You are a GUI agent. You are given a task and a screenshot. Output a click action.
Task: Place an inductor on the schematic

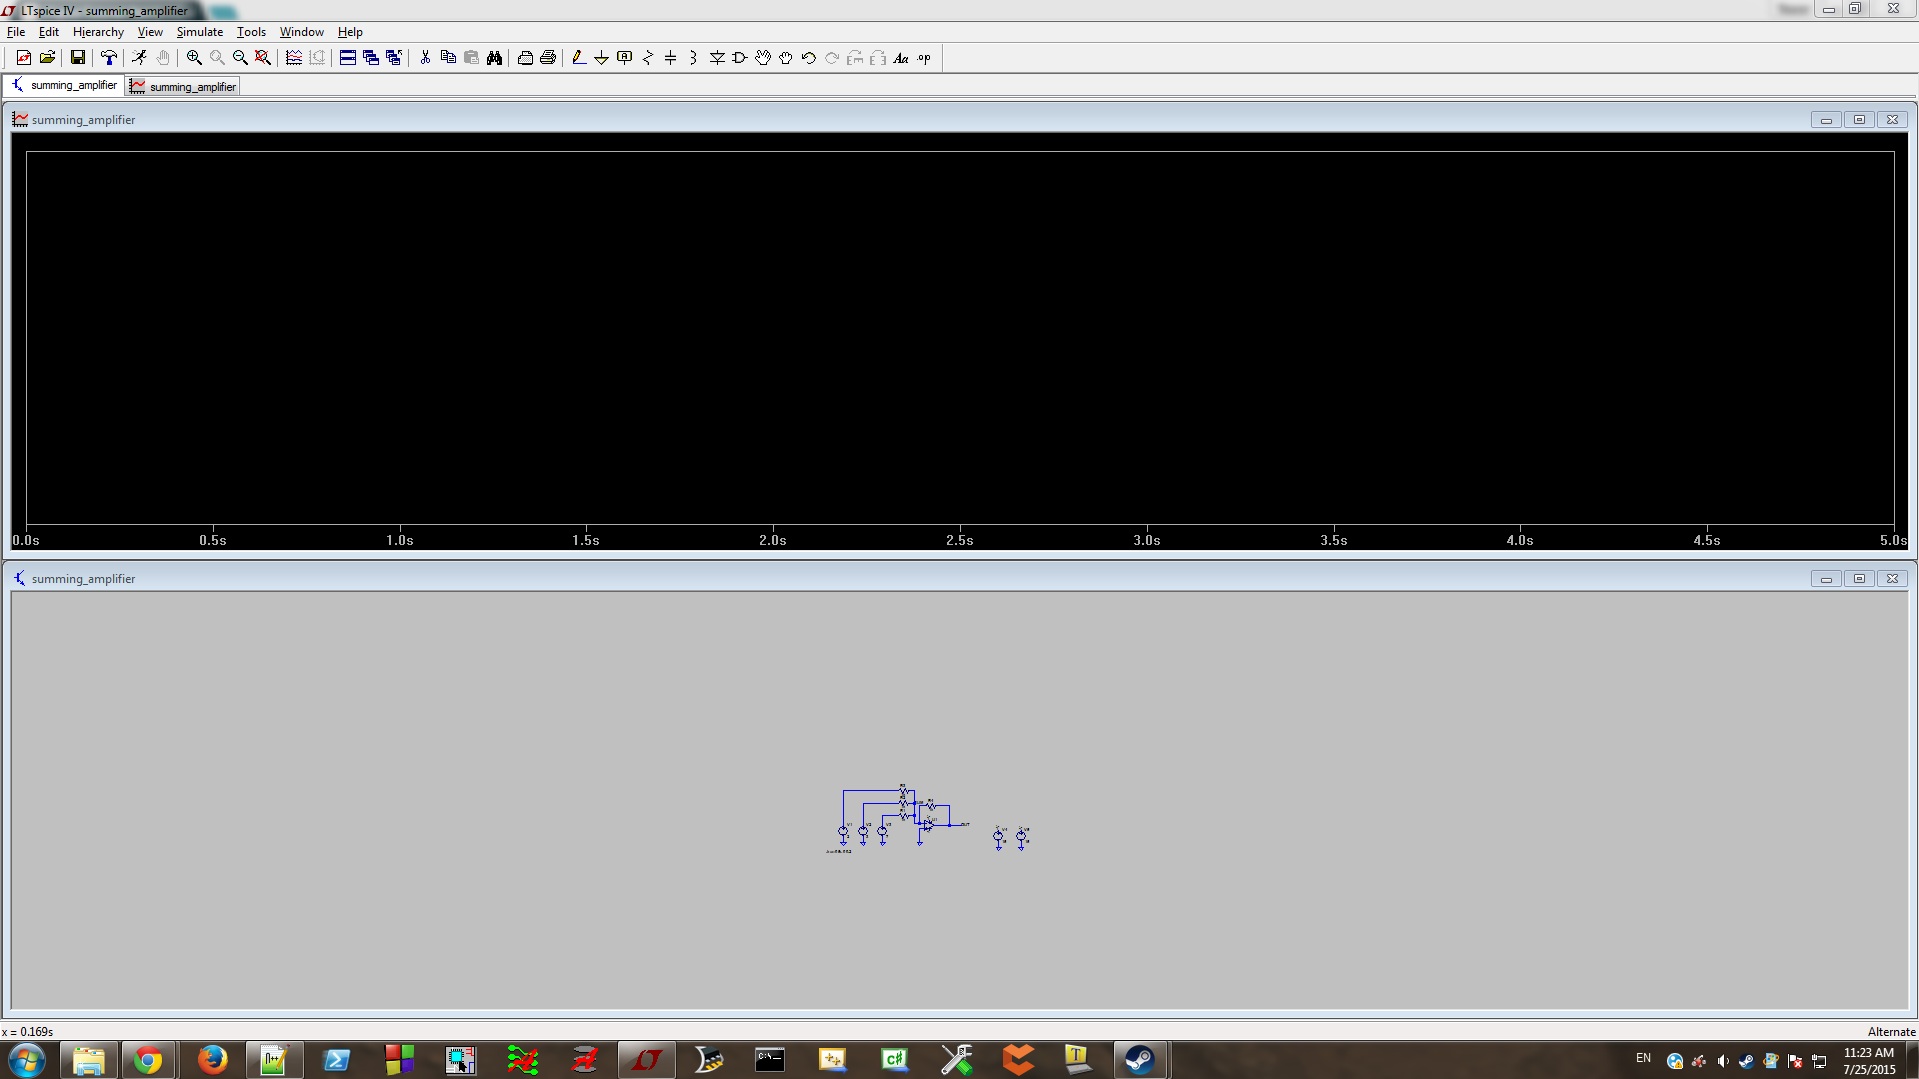click(x=693, y=57)
